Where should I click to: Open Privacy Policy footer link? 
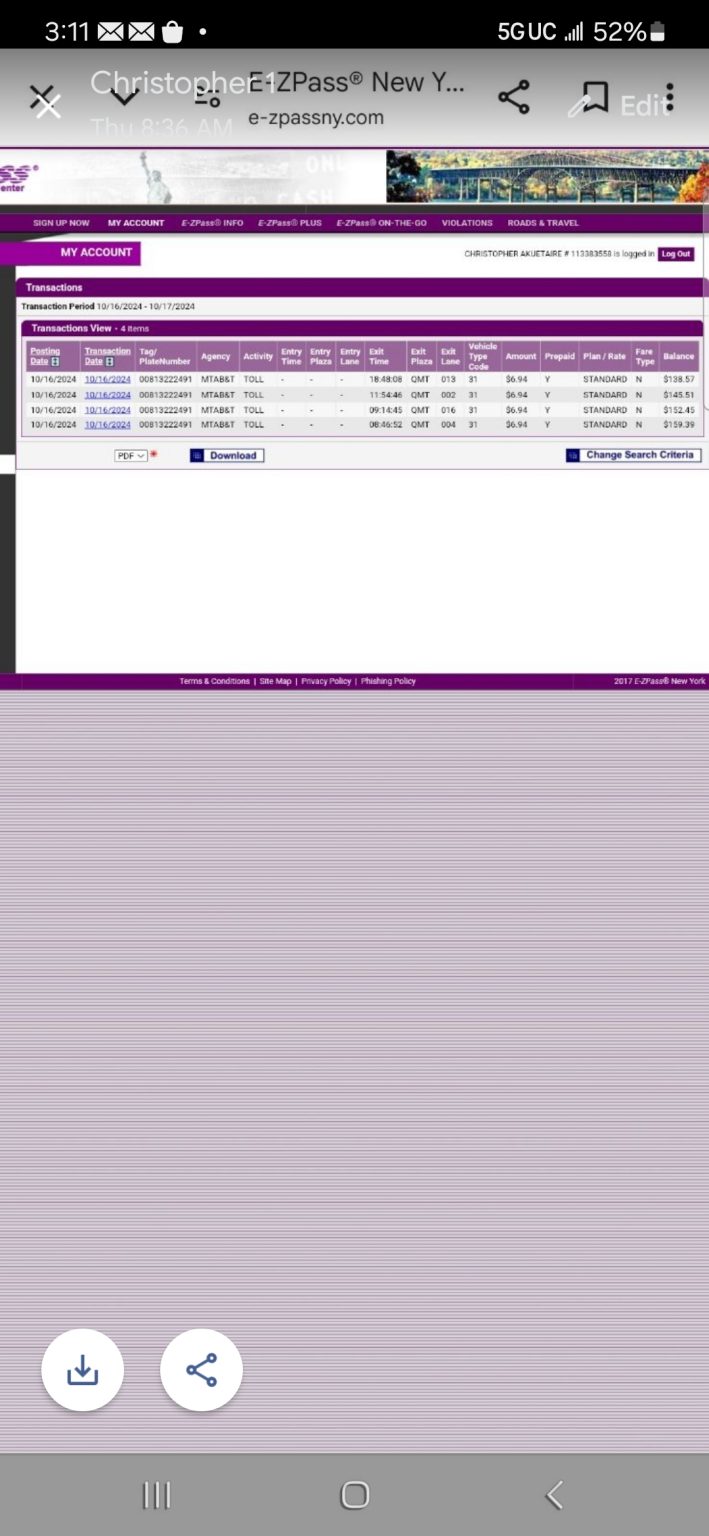(326, 681)
